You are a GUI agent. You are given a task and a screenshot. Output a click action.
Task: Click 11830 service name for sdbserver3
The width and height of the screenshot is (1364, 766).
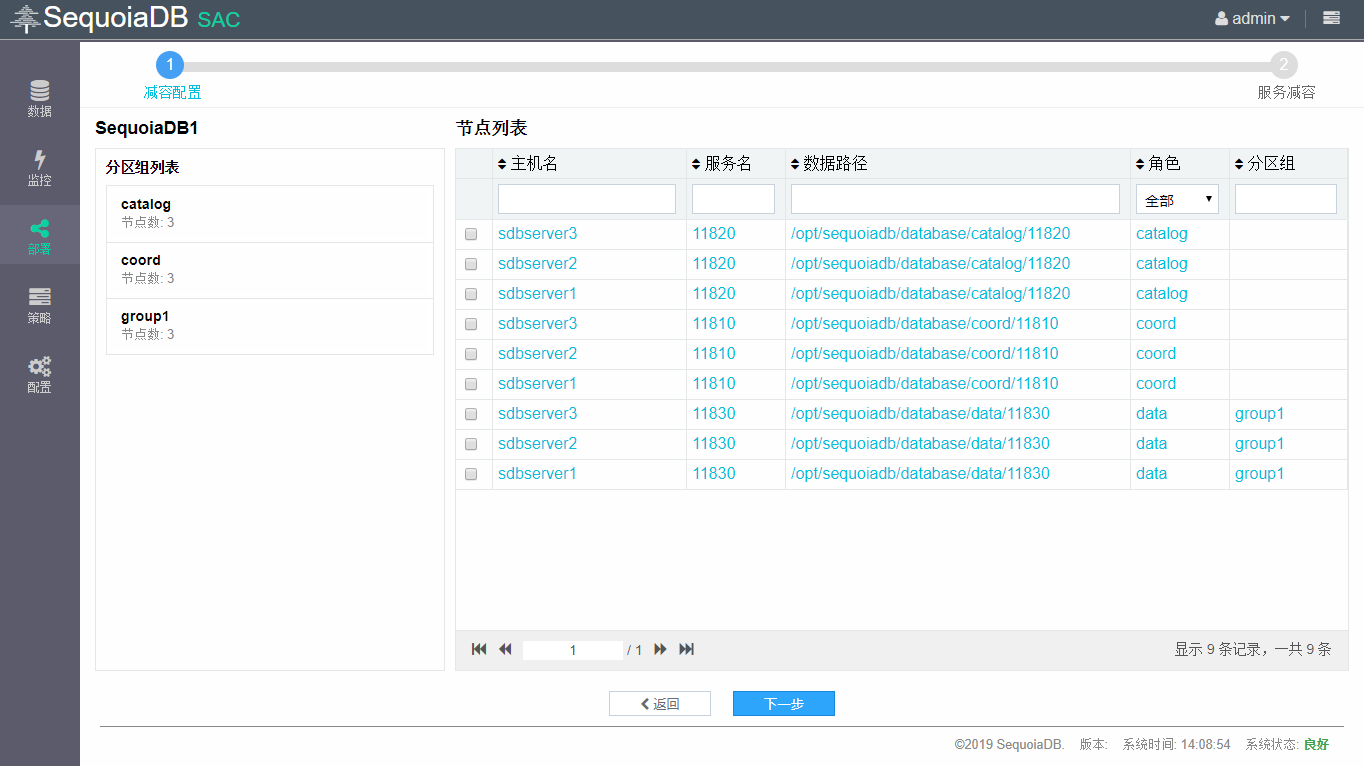tap(714, 414)
